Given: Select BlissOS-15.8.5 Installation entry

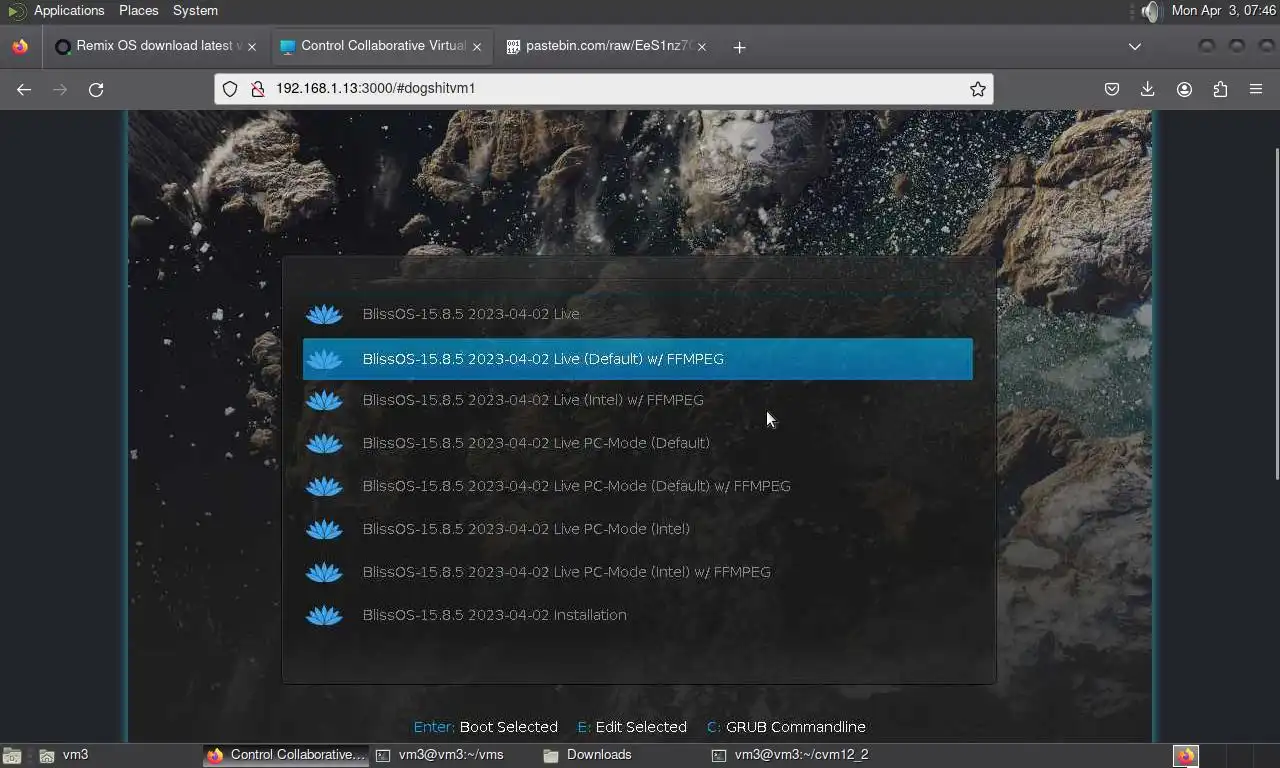Looking at the screenshot, I should 638,615.
